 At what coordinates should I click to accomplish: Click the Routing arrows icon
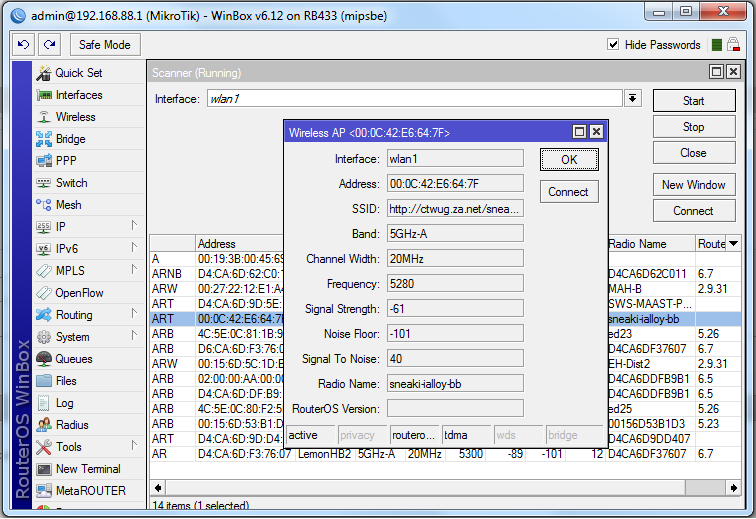pos(44,315)
